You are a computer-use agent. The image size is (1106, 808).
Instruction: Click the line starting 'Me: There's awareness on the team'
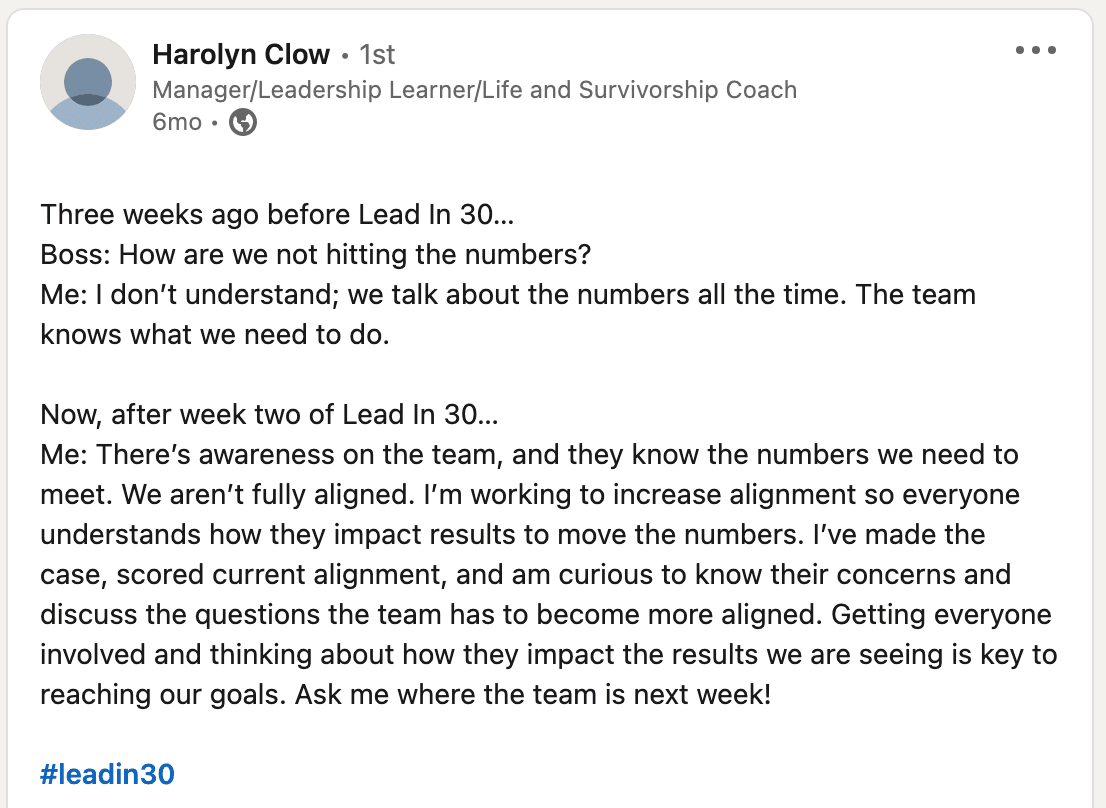click(x=529, y=455)
